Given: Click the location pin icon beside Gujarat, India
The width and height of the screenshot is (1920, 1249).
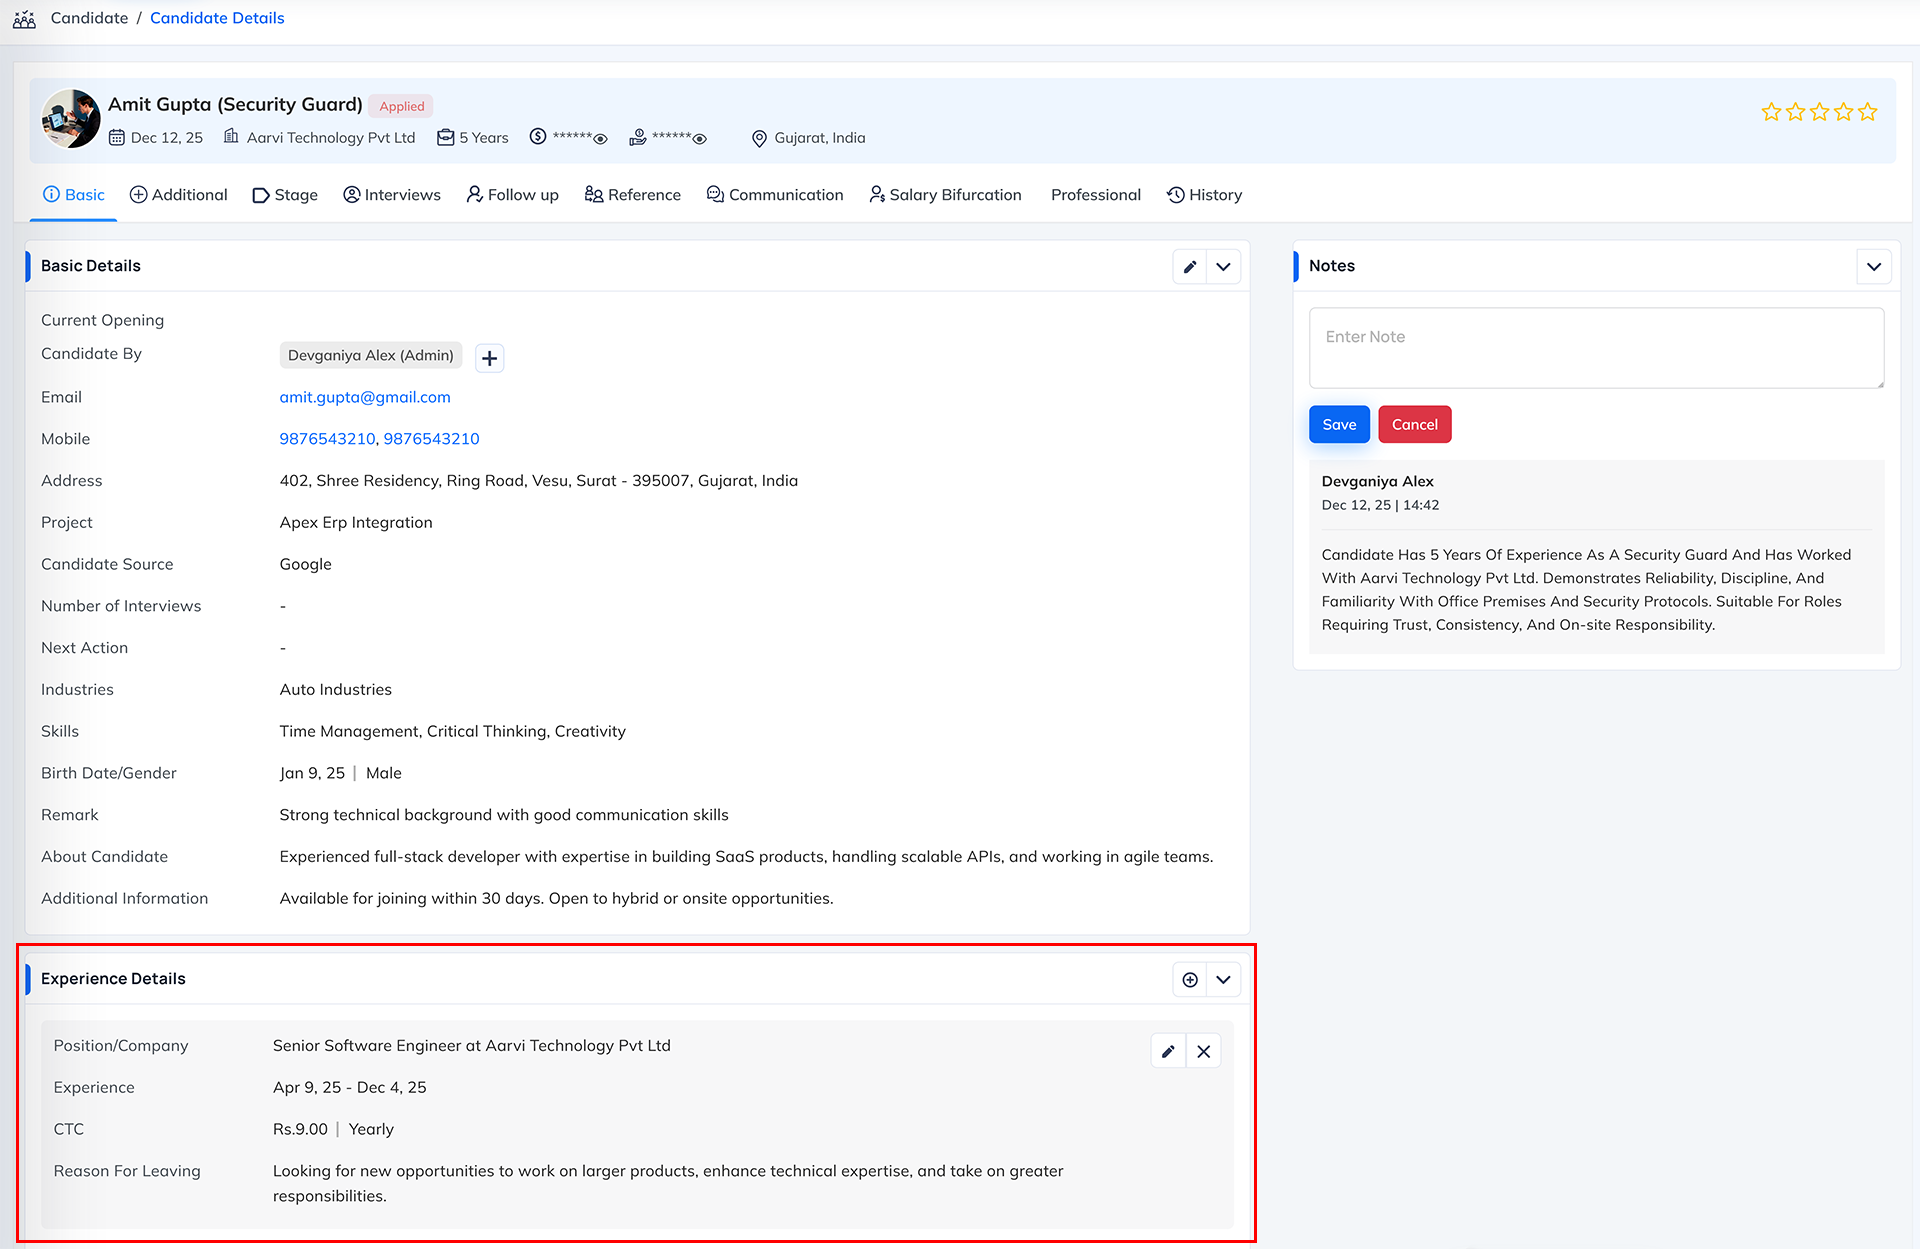Looking at the screenshot, I should pyautogui.click(x=759, y=139).
